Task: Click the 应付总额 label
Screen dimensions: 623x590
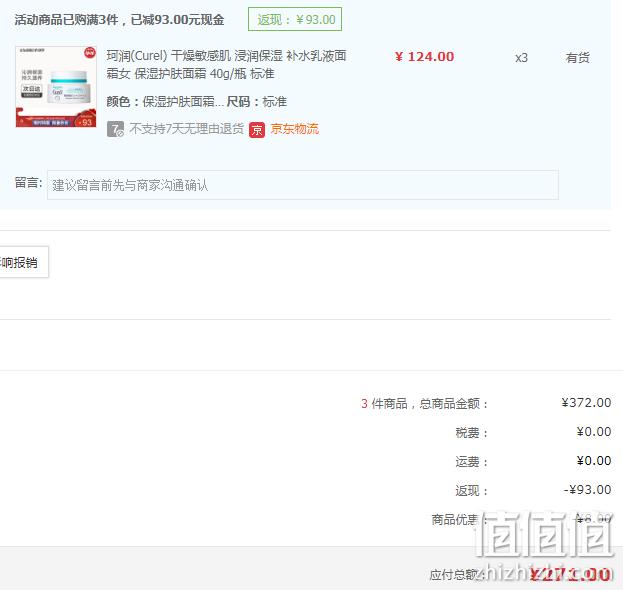Action: tap(456, 575)
